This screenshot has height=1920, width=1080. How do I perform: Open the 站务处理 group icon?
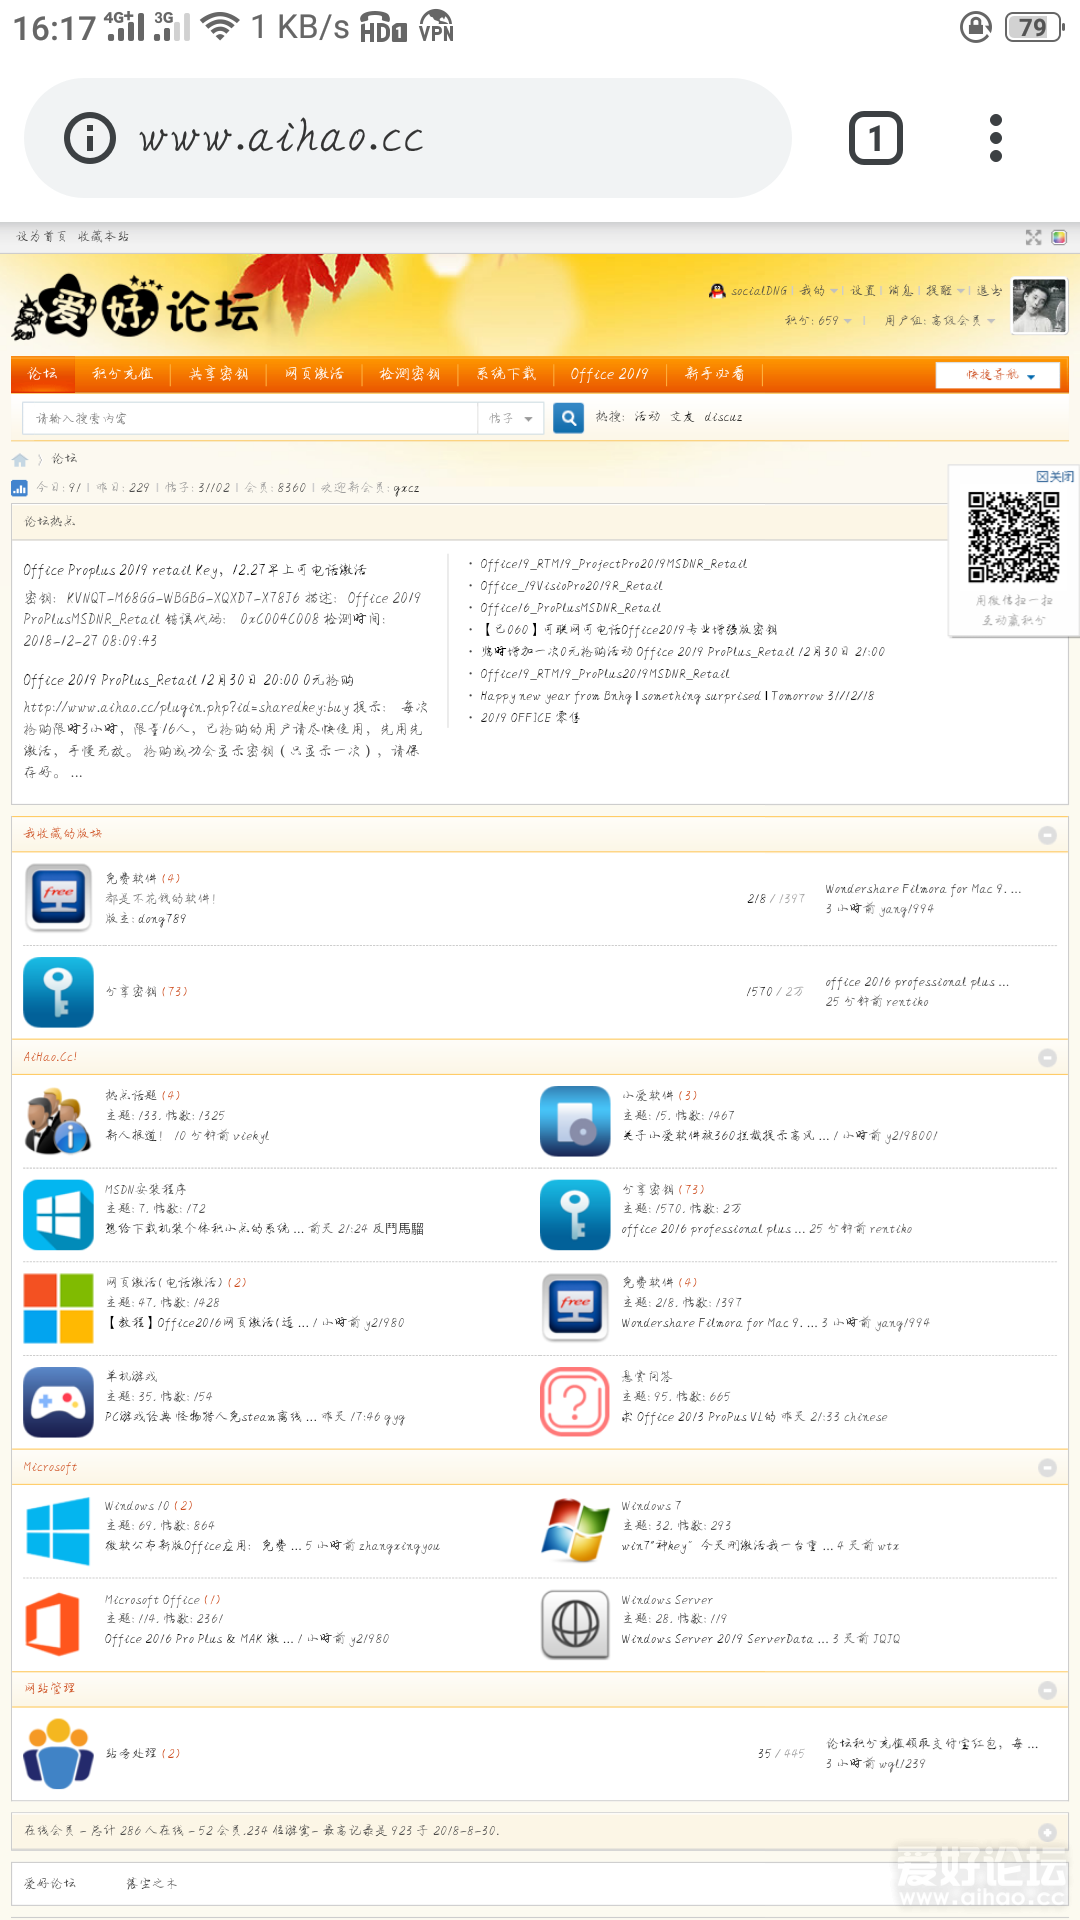click(59, 1753)
